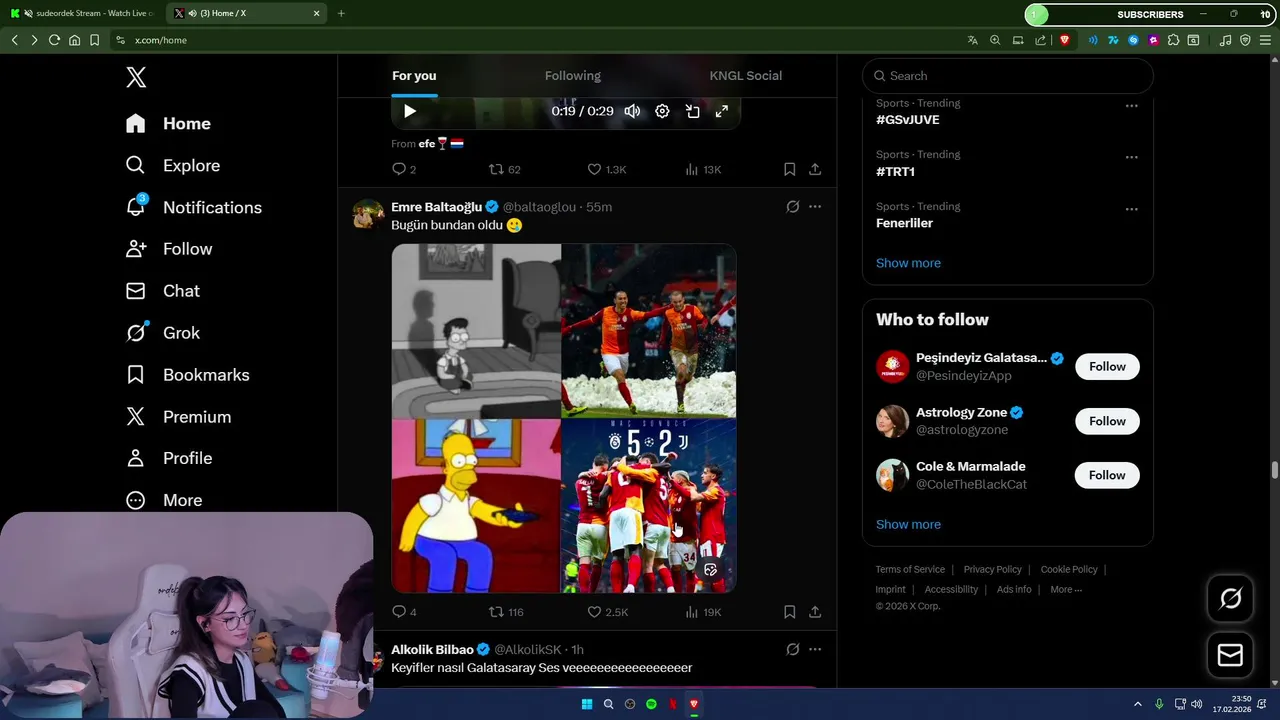Switch to the Following tab
Image resolution: width=1280 pixels, height=720 pixels.
click(573, 76)
